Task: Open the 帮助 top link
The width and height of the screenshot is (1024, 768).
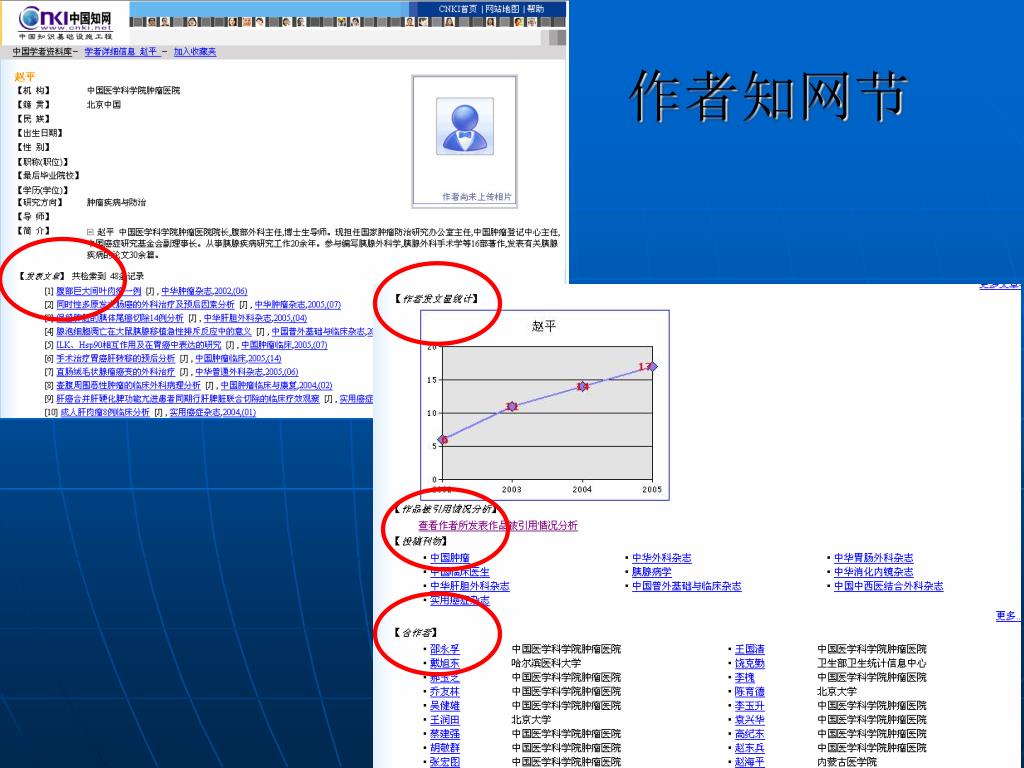Action: coord(535,8)
